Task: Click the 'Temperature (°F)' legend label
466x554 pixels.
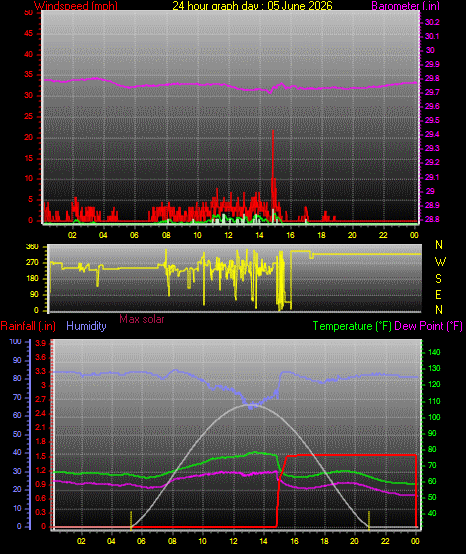Action: [352, 326]
